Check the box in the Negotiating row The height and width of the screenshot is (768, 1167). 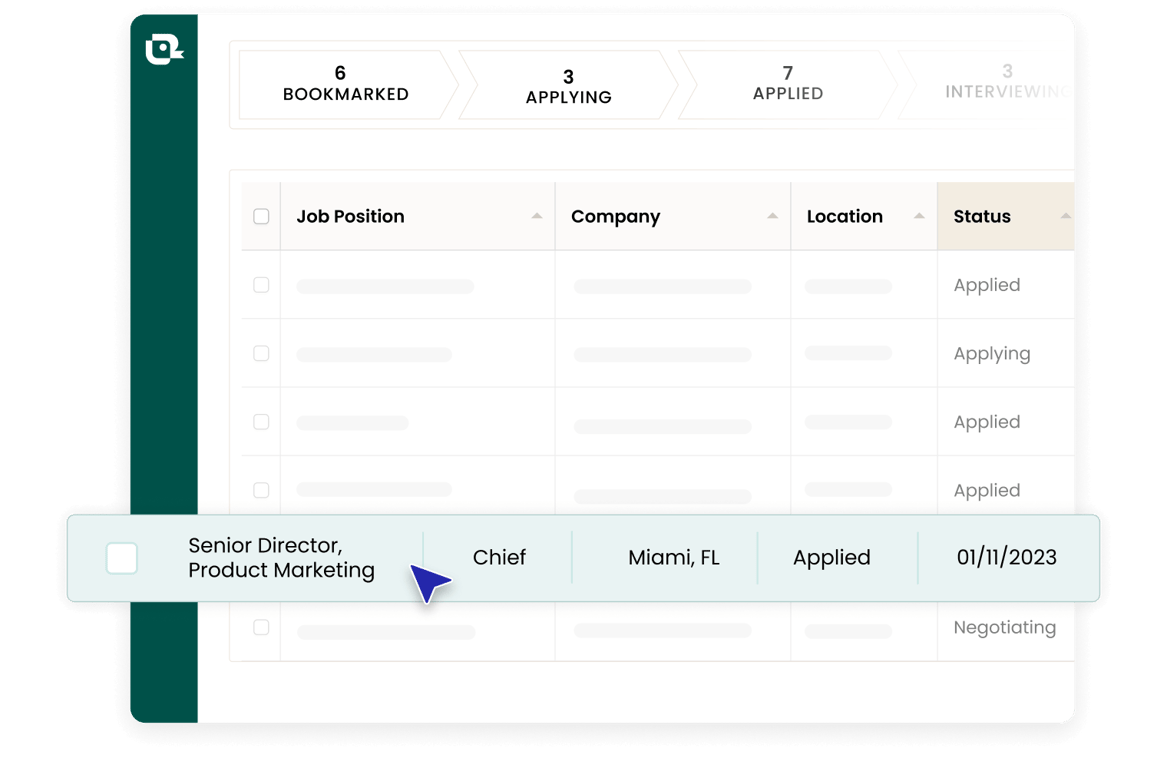tap(261, 627)
